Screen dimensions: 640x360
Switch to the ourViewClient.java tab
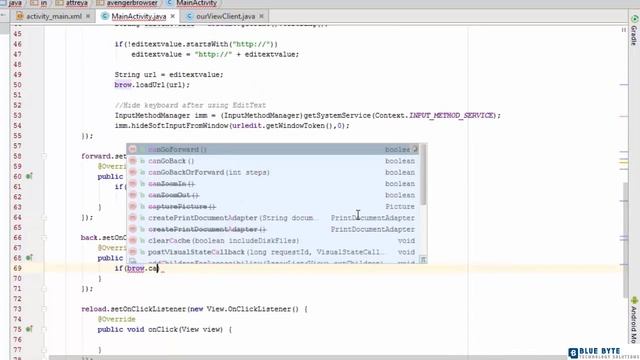(225, 16)
